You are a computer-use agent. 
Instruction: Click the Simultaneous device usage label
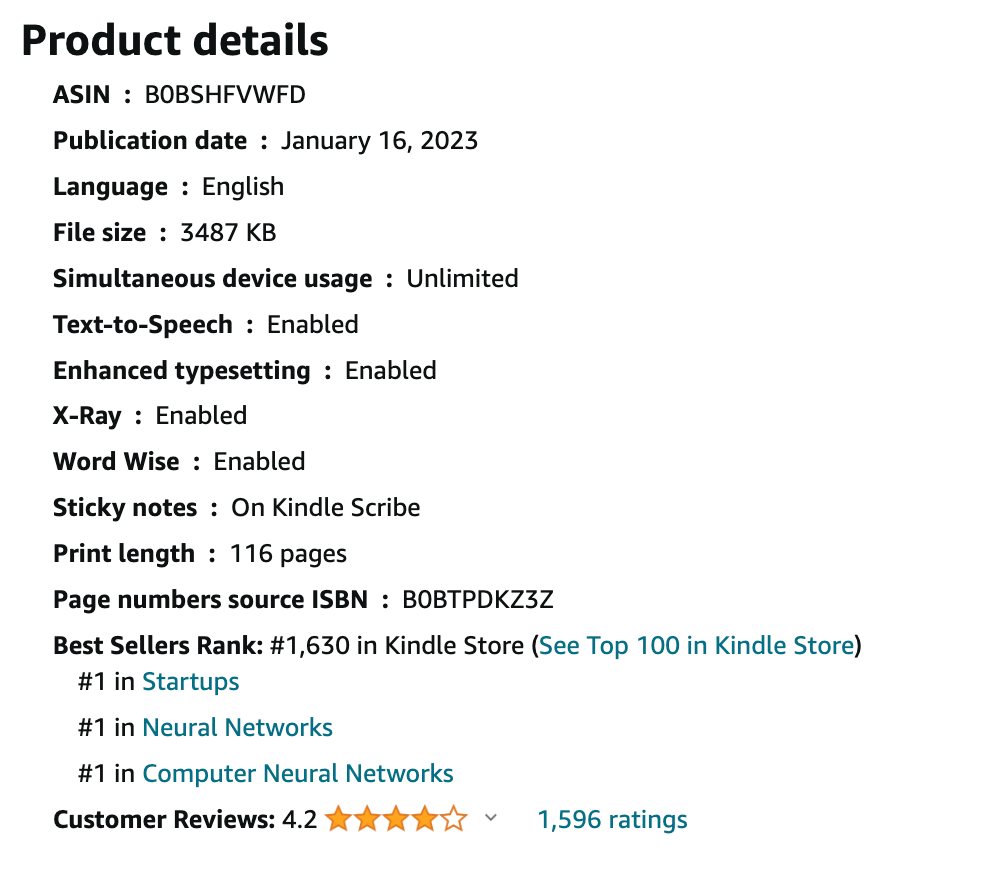pos(212,278)
